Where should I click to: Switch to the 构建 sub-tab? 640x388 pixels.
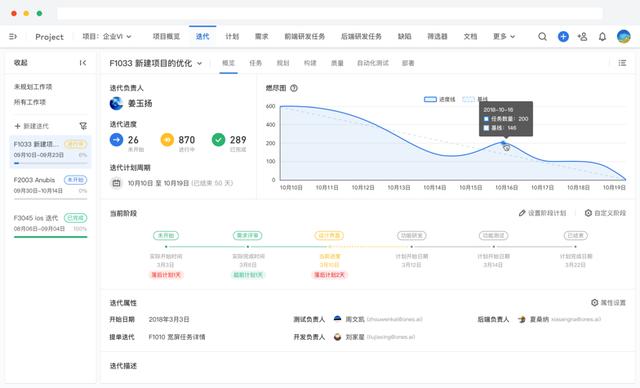[x=310, y=63]
